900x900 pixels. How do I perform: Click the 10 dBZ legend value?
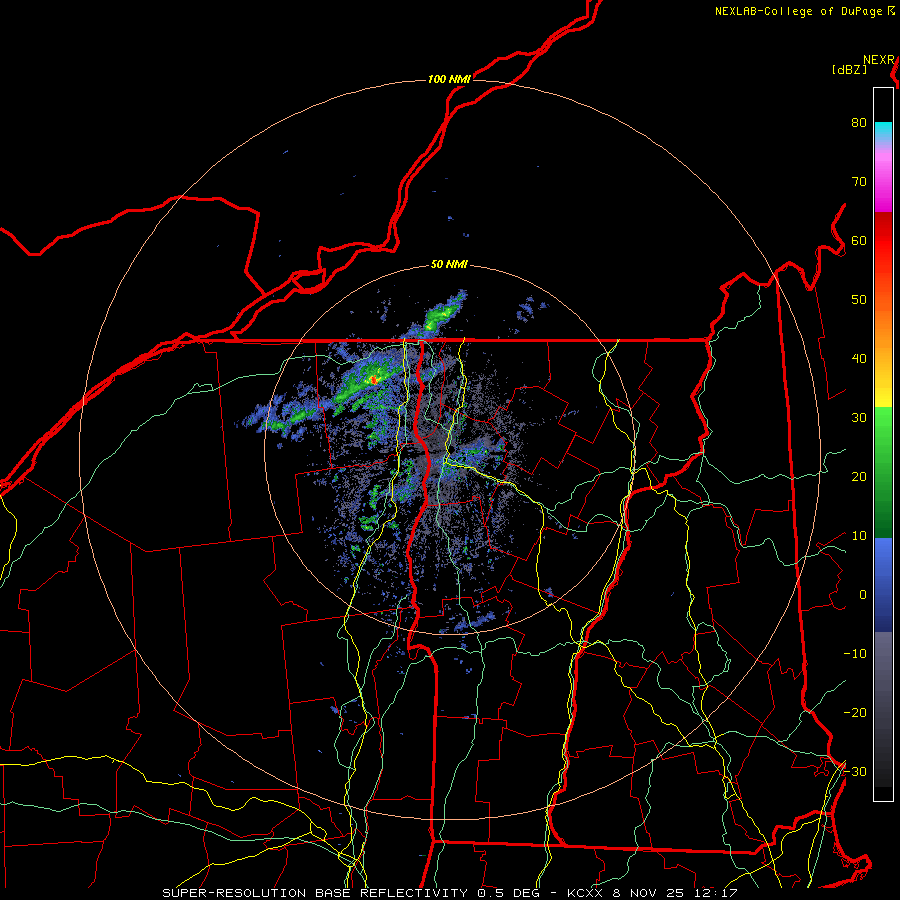tap(859, 536)
